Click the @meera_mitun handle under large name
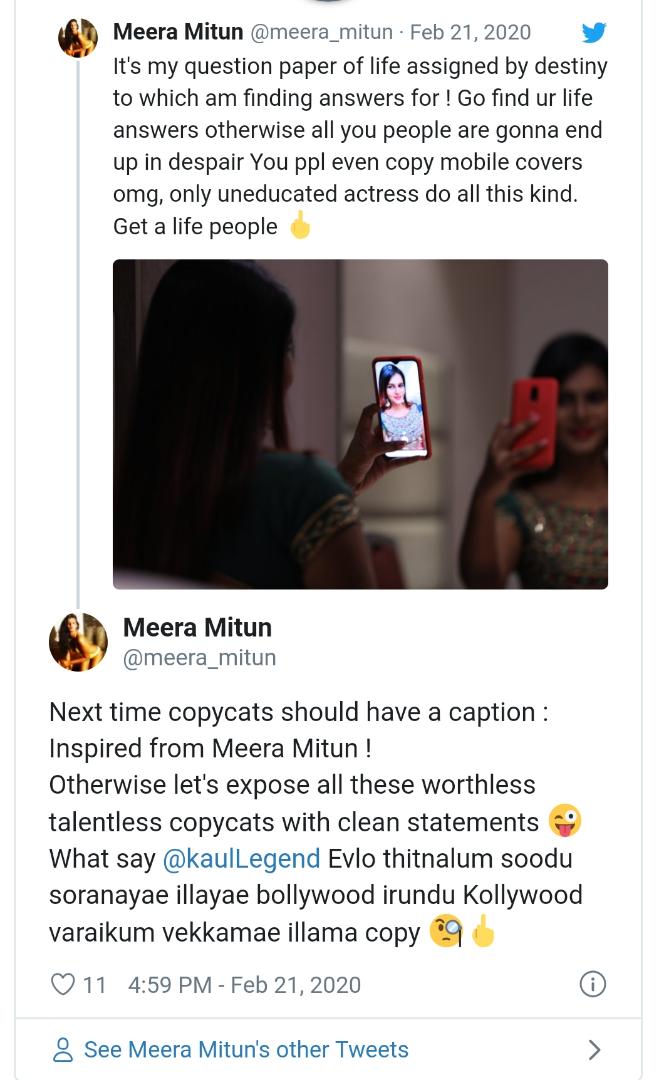The height and width of the screenshot is (1080, 659). 200,658
